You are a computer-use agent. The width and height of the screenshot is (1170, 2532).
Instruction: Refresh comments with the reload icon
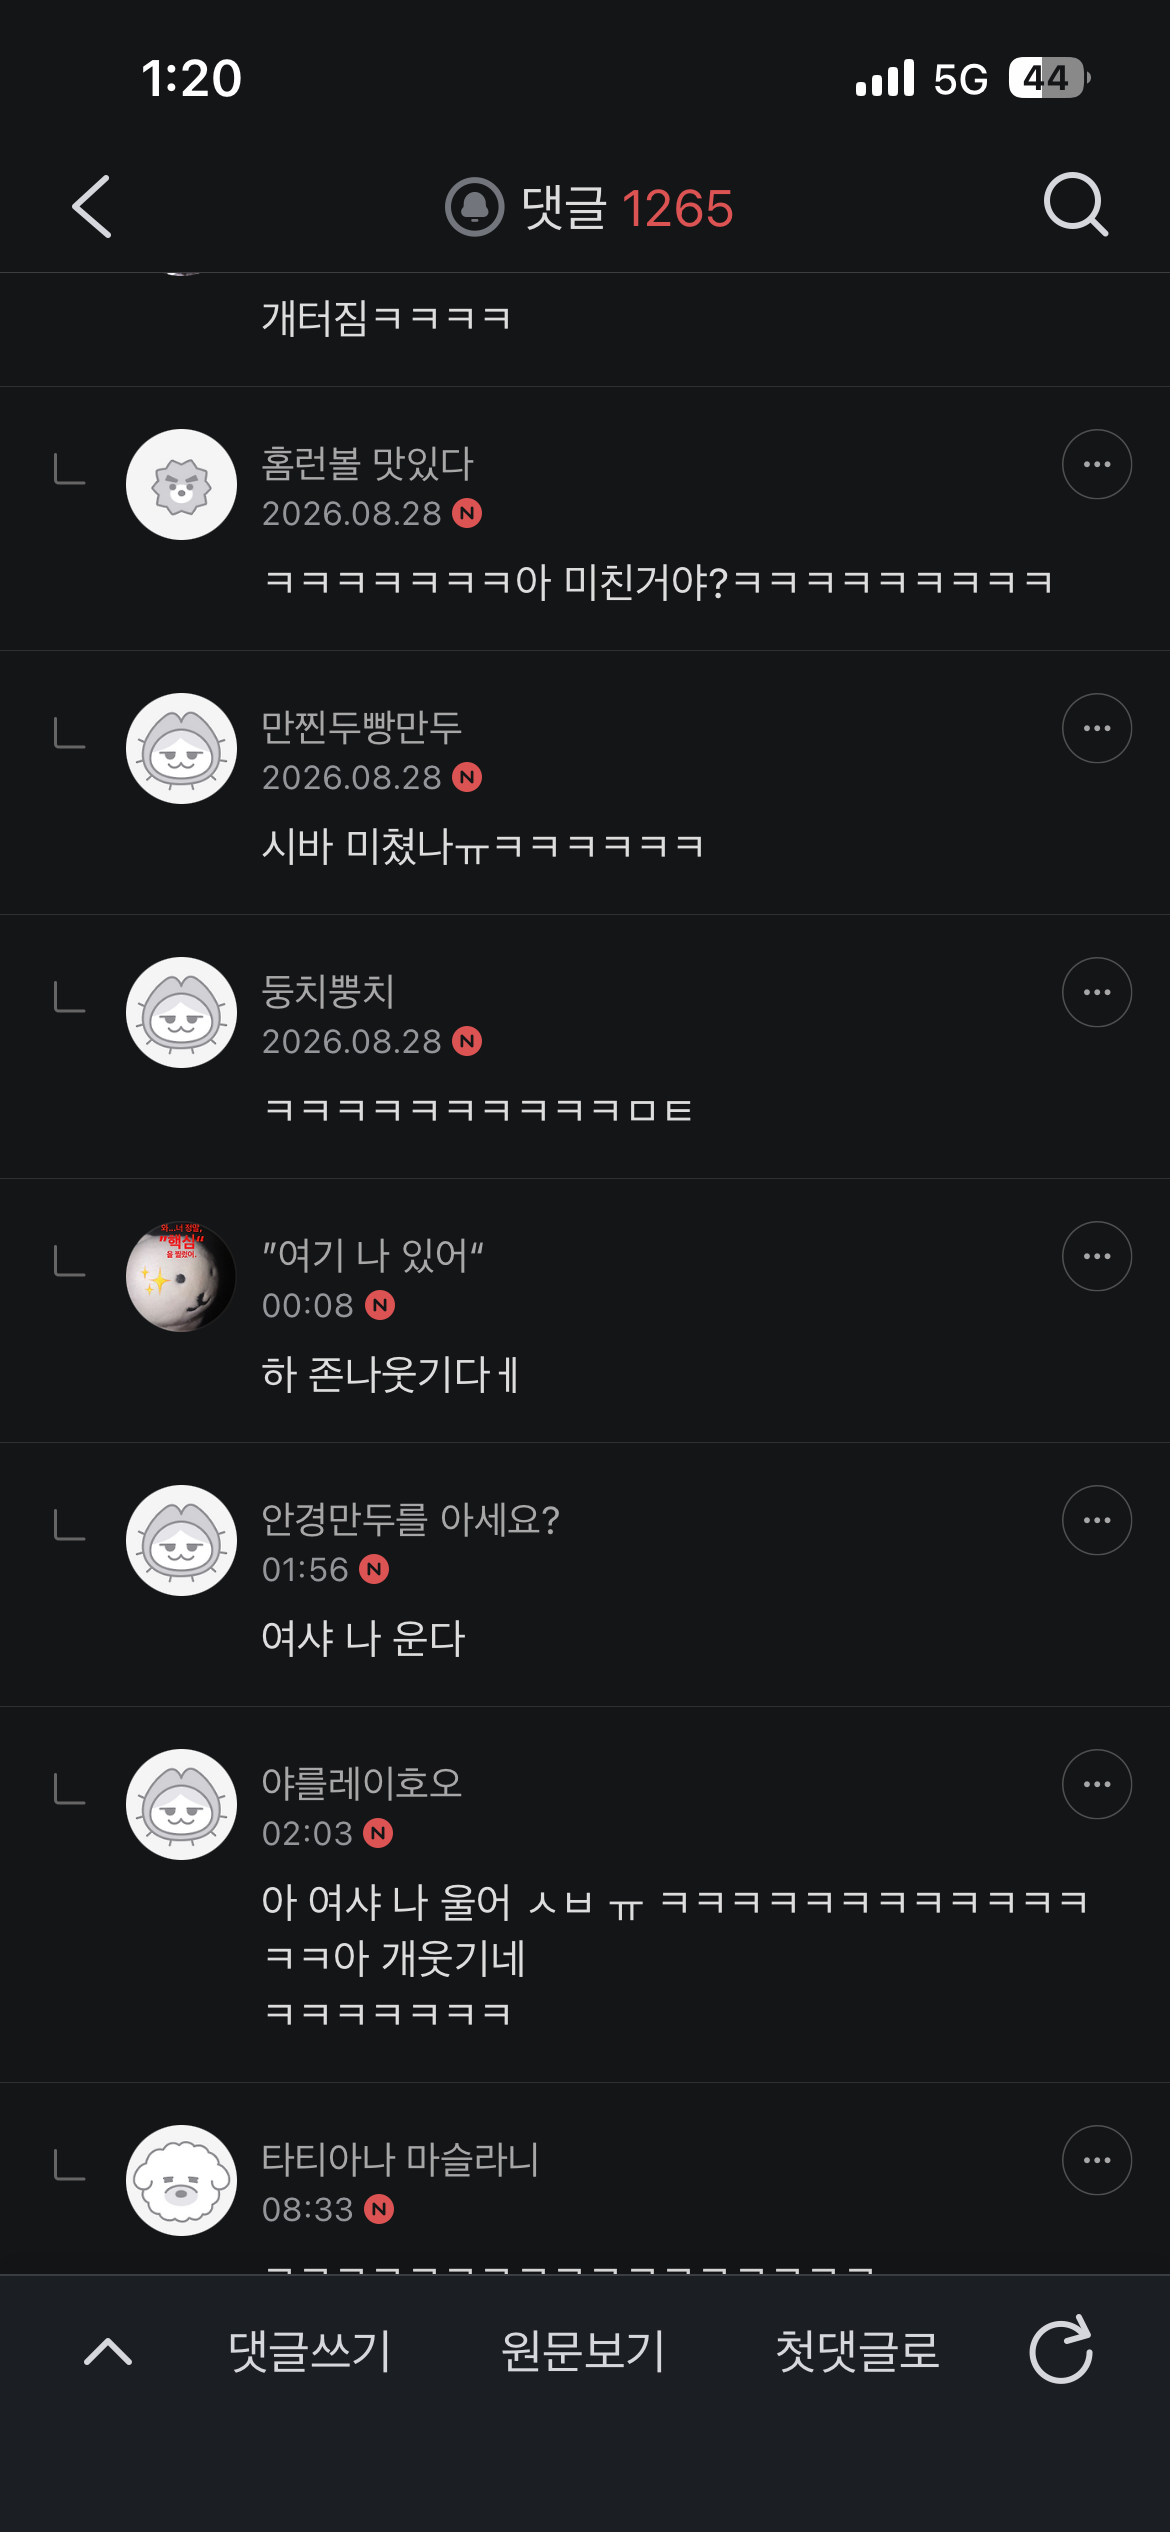(1061, 2350)
